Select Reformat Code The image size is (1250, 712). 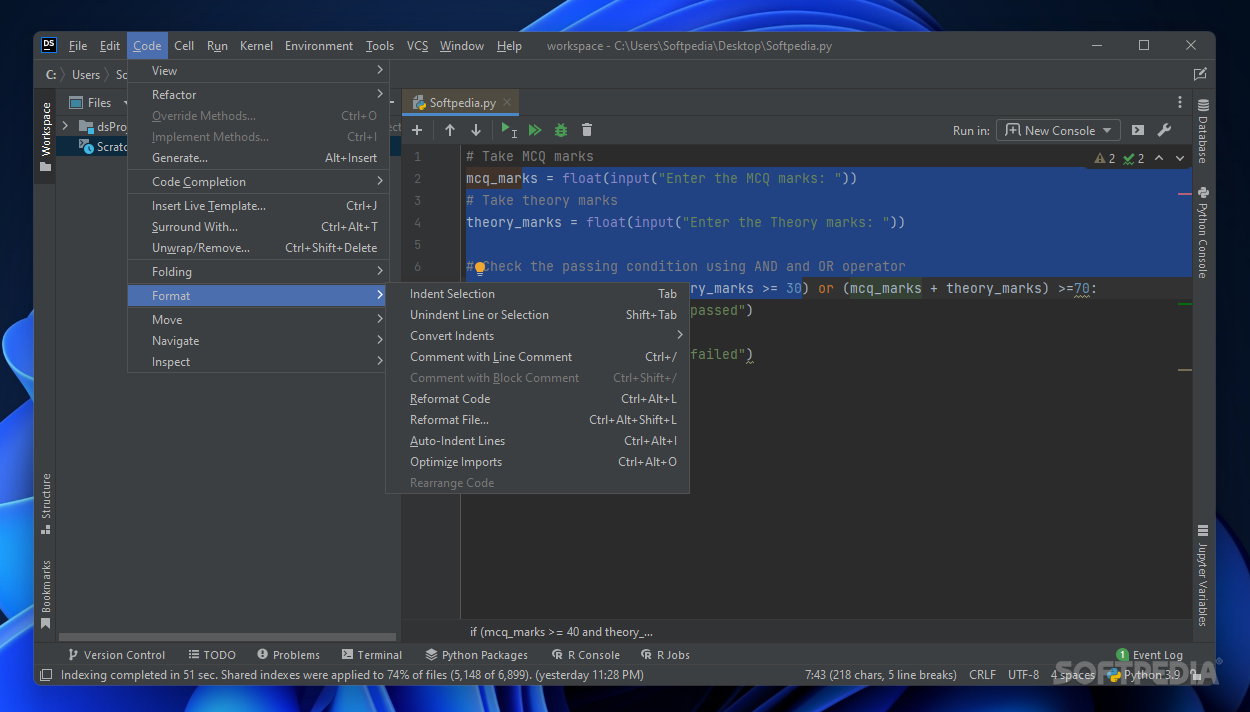point(537,398)
